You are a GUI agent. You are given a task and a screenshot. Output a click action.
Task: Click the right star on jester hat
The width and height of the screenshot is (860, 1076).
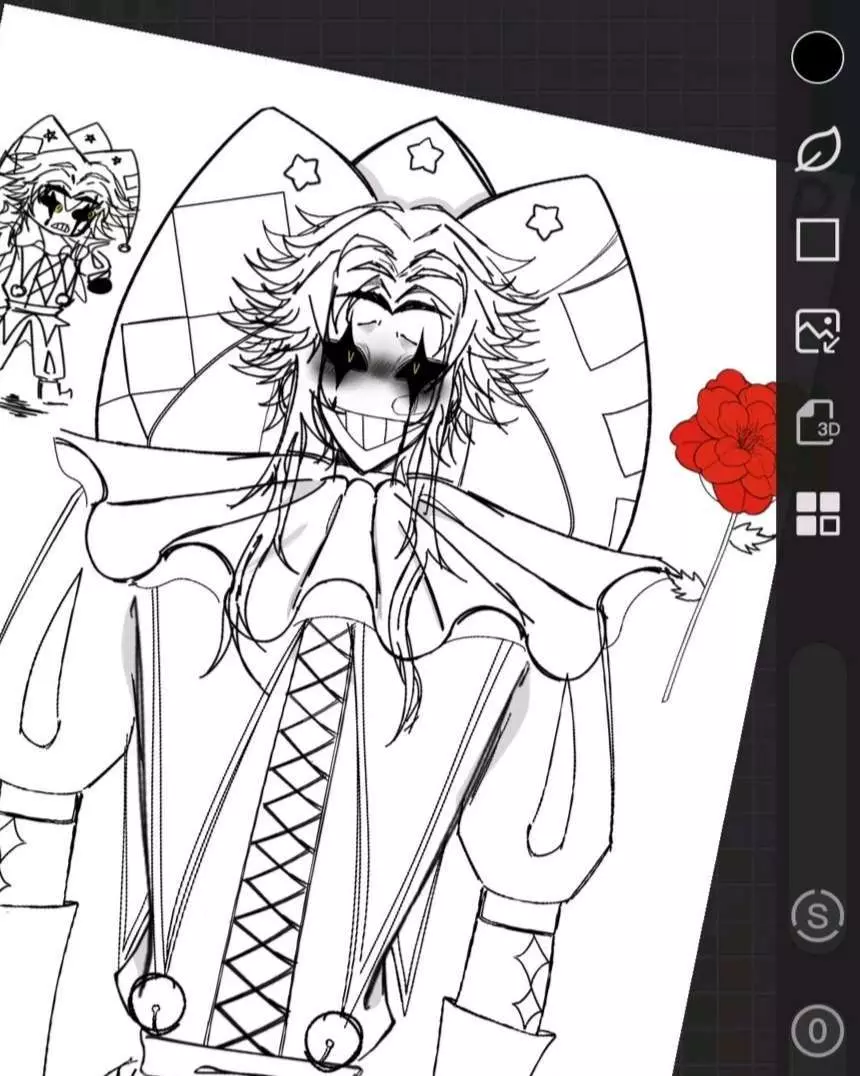tap(544, 221)
